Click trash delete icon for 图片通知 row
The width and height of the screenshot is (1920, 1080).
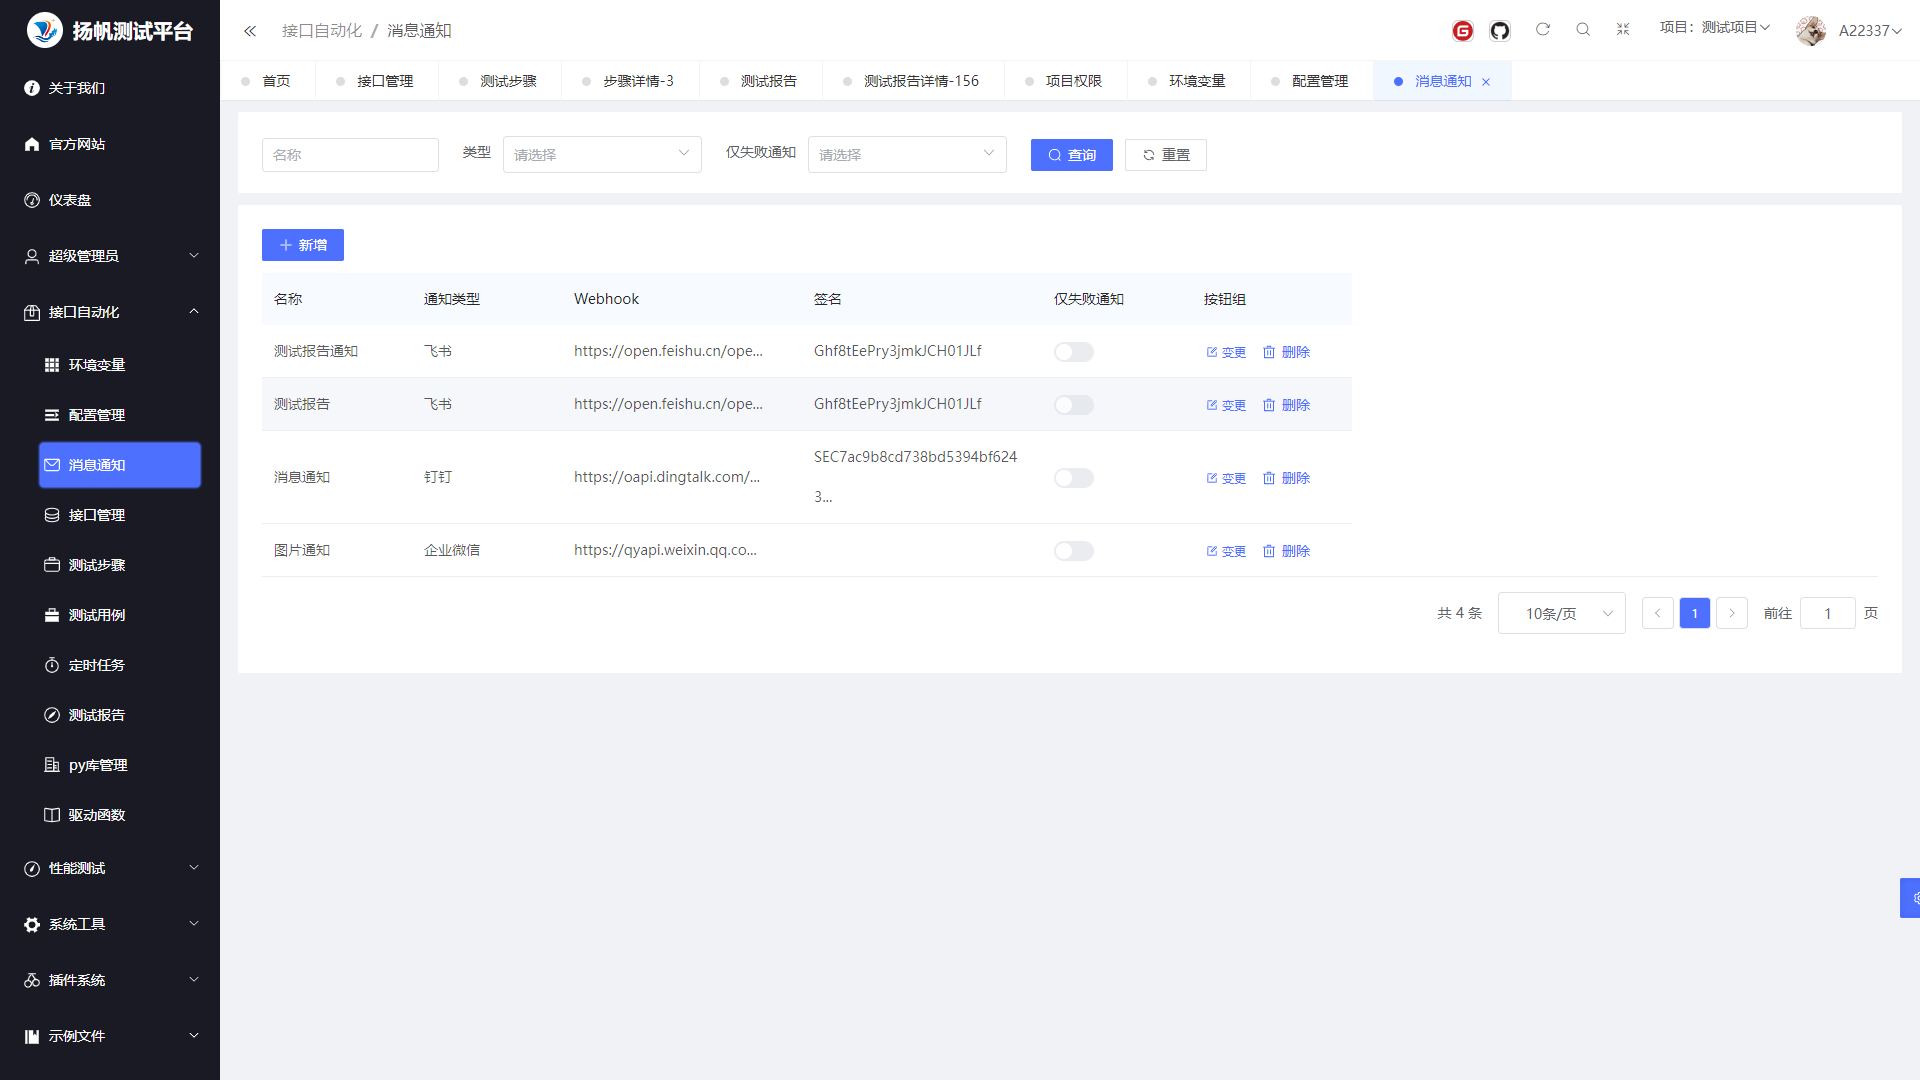[x=1269, y=551]
